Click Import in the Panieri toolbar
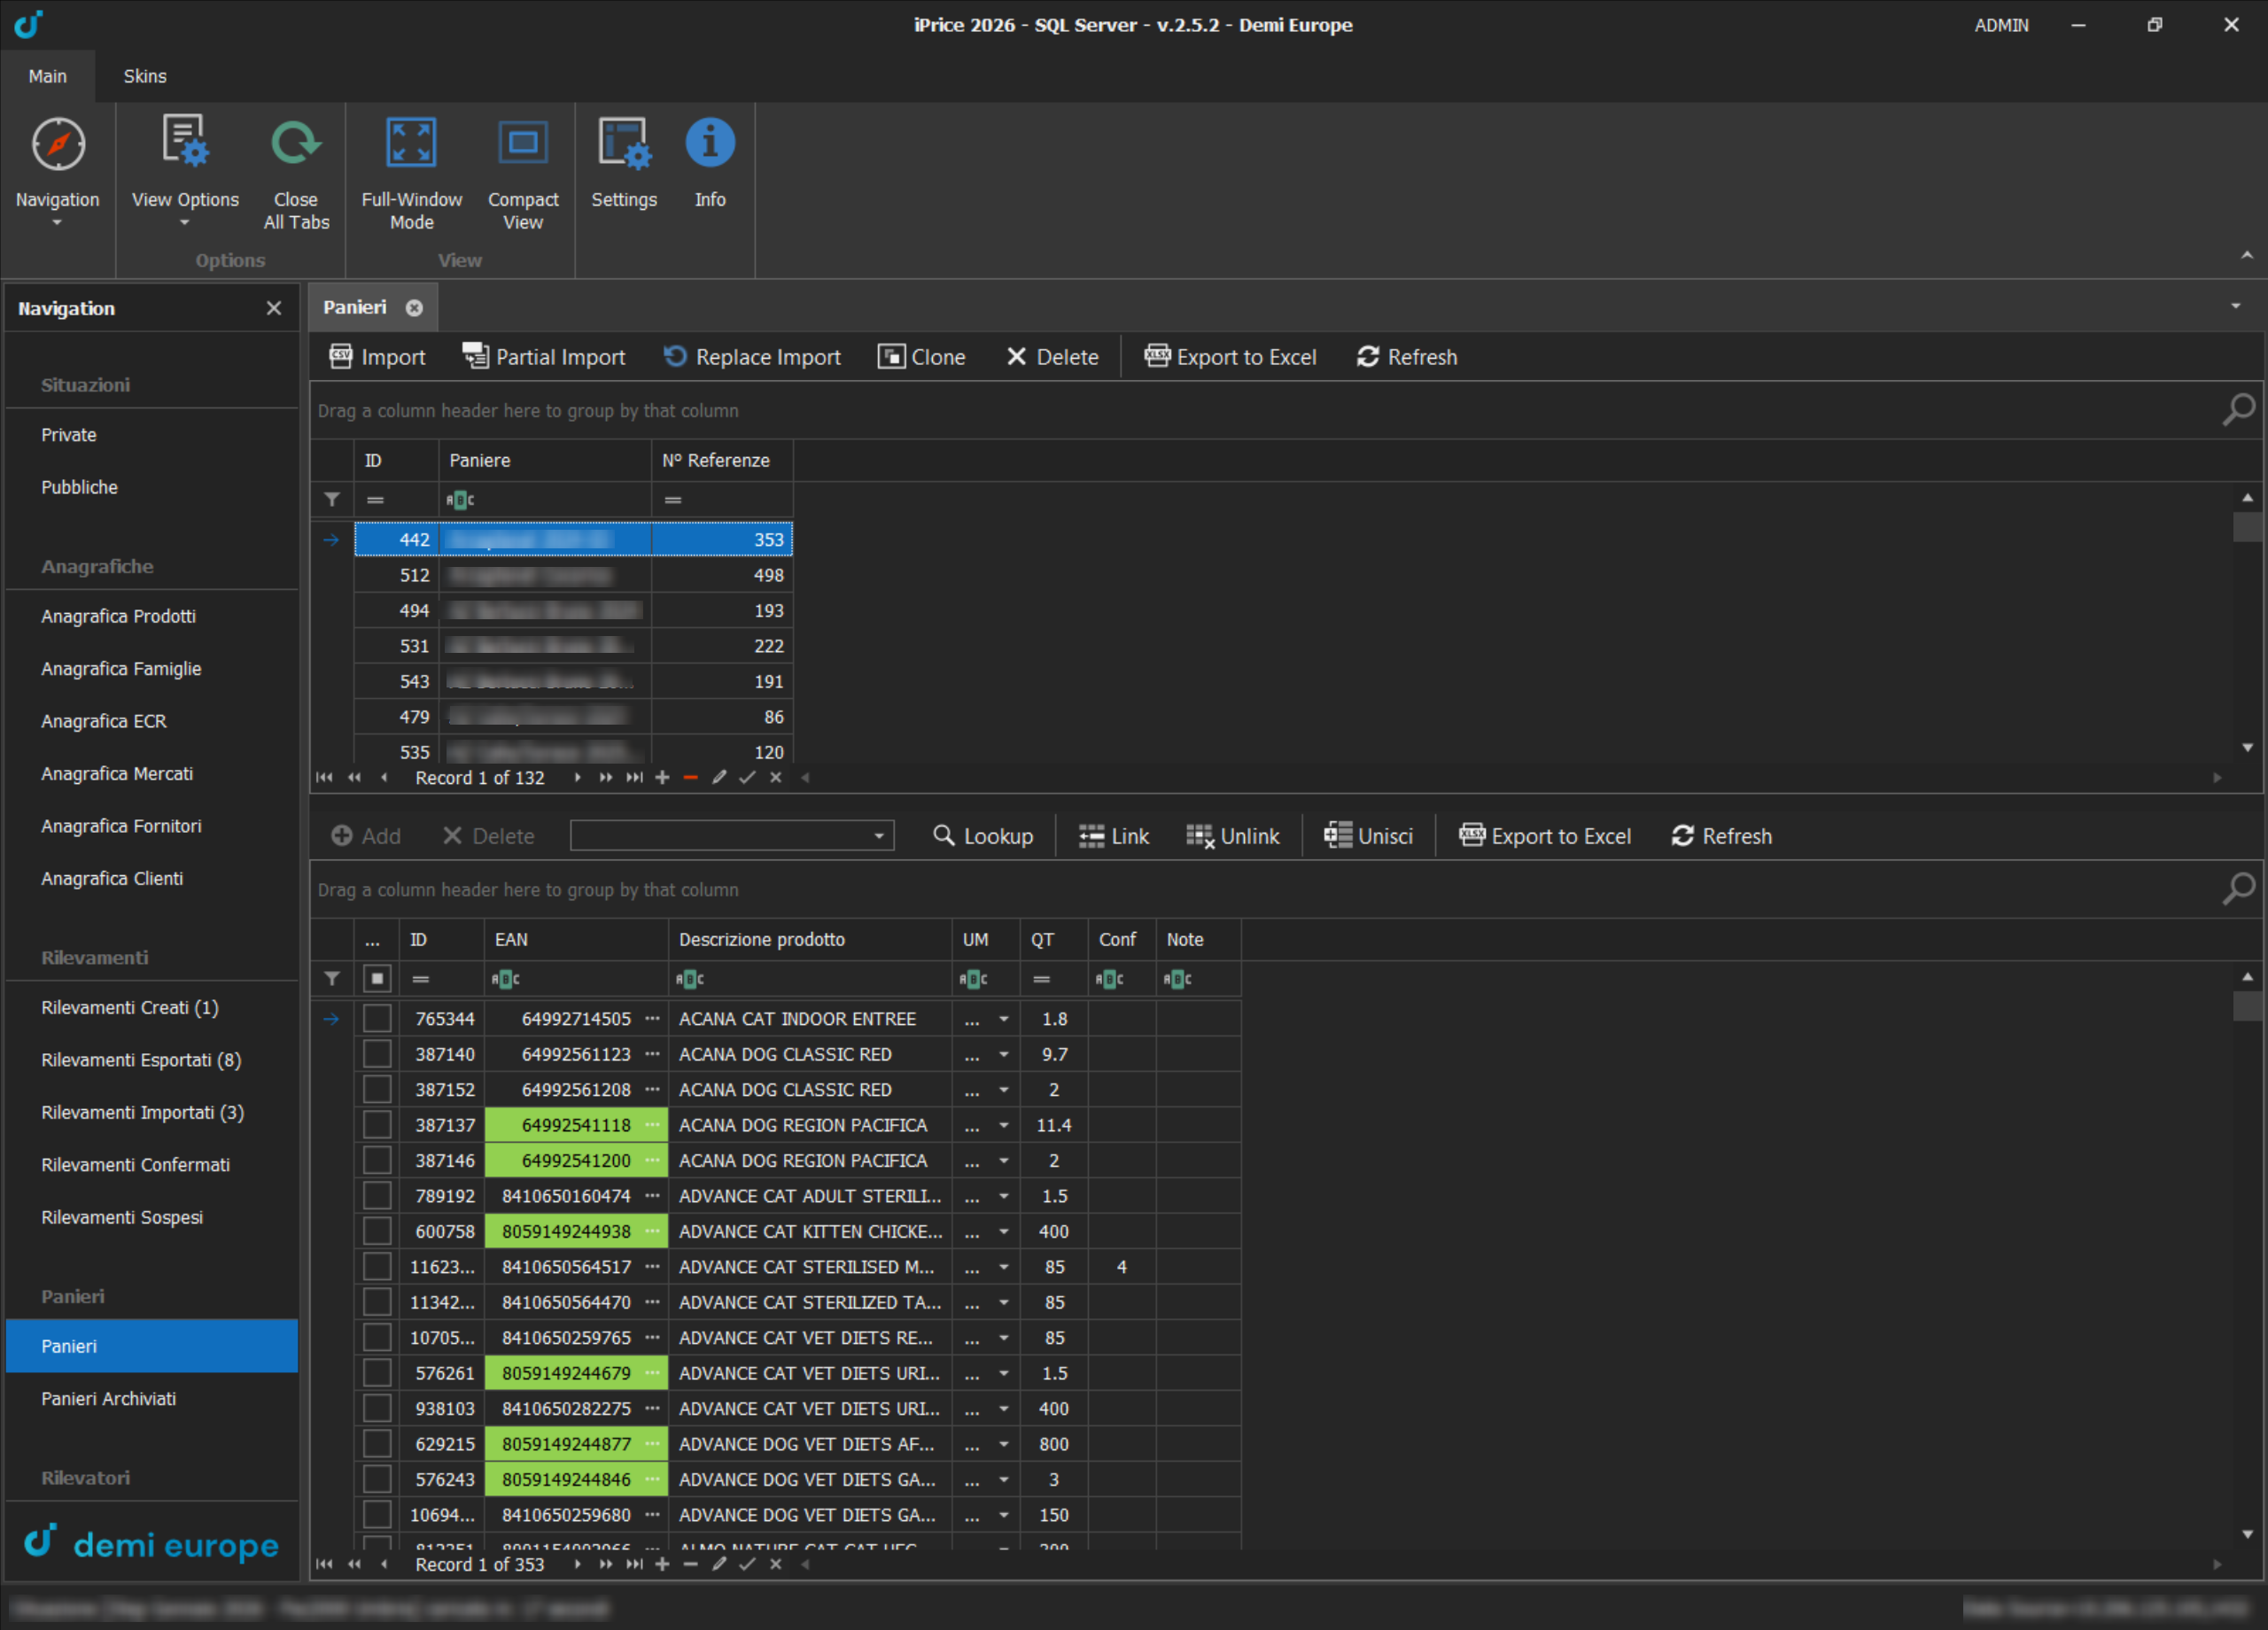 coord(378,357)
